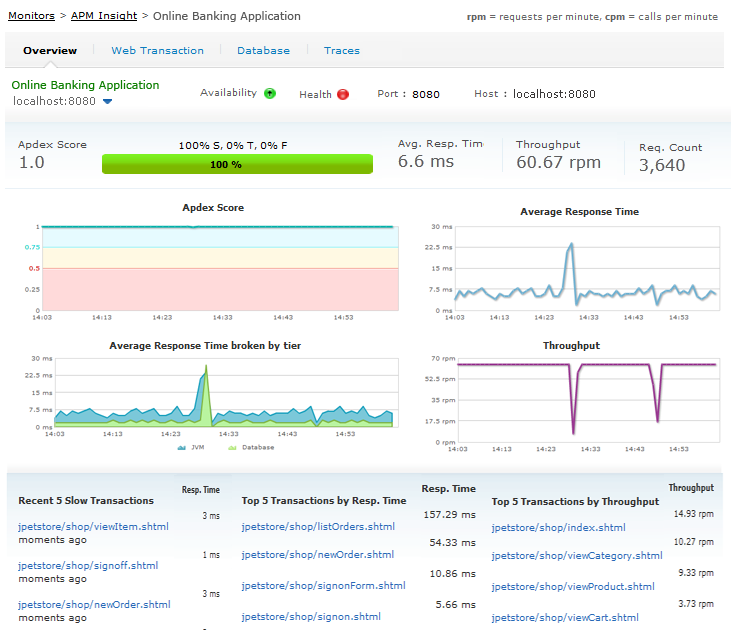Click the green Availability status icon
Viewport: 731px width, 630px height.
pos(269,94)
